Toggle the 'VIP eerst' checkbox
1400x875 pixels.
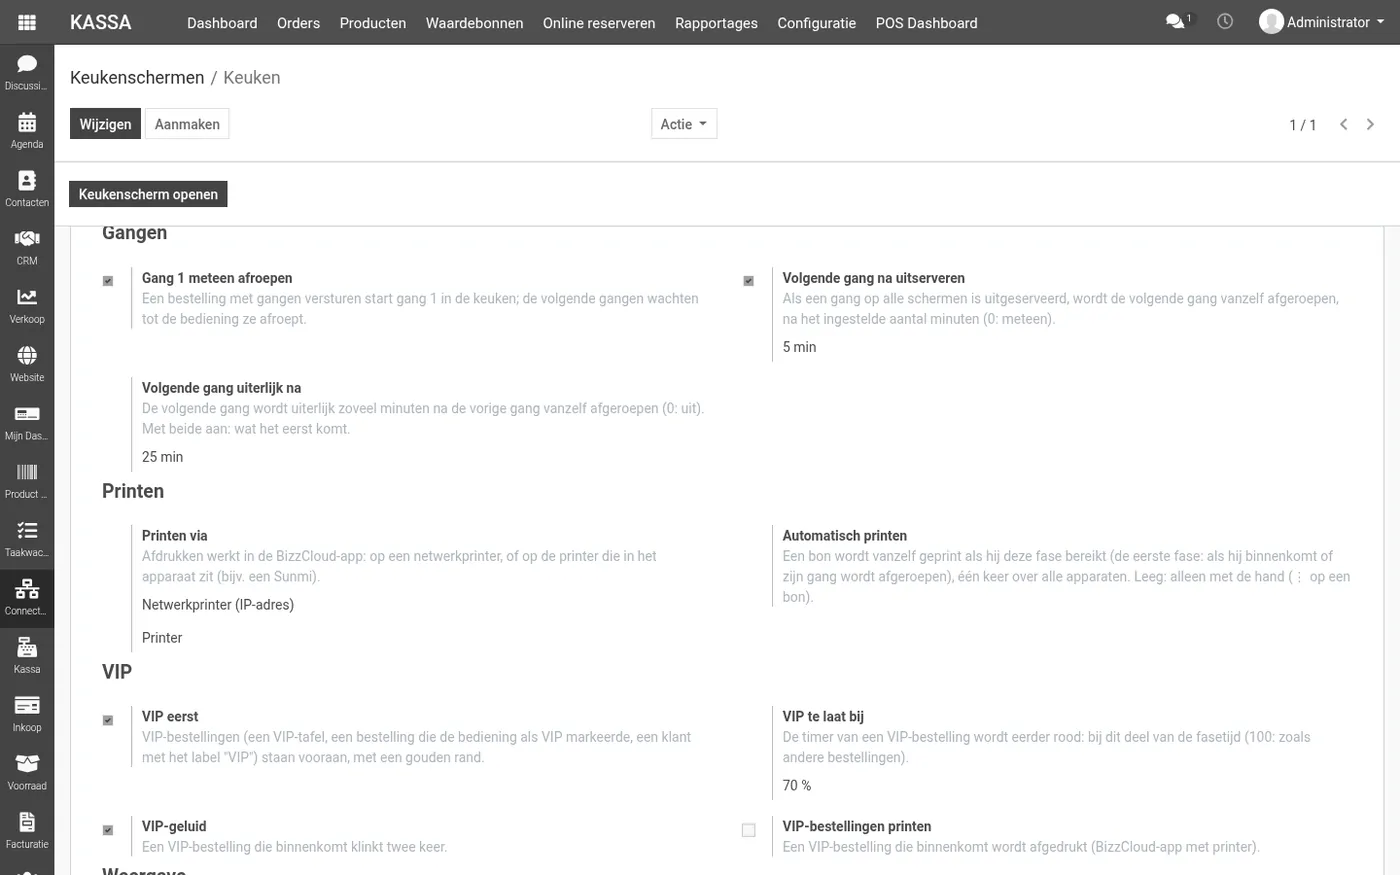coord(108,720)
